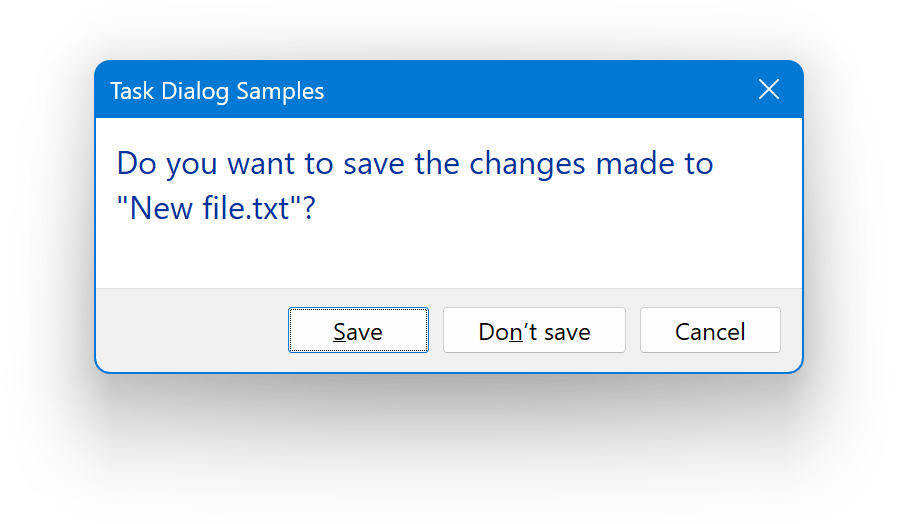Click the white content area below the question
This screenshot has width=898, height=524.
(x=450, y=257)
